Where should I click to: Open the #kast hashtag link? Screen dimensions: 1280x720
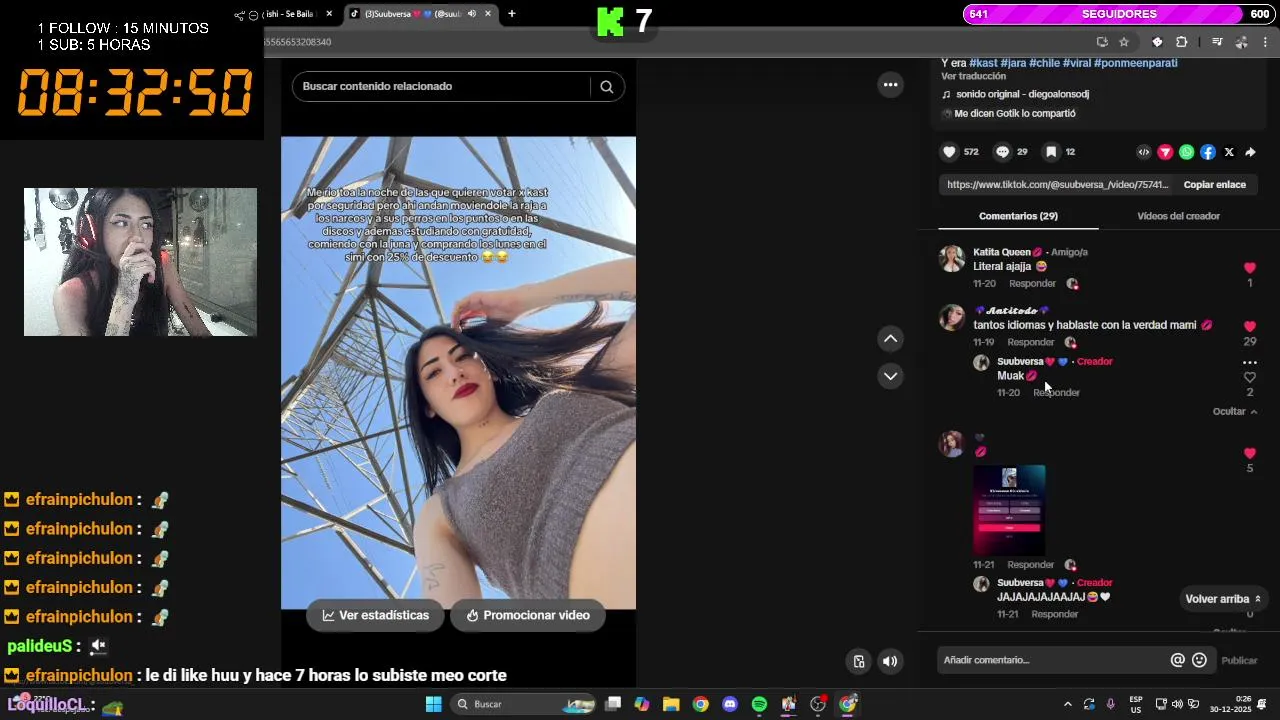983,63
